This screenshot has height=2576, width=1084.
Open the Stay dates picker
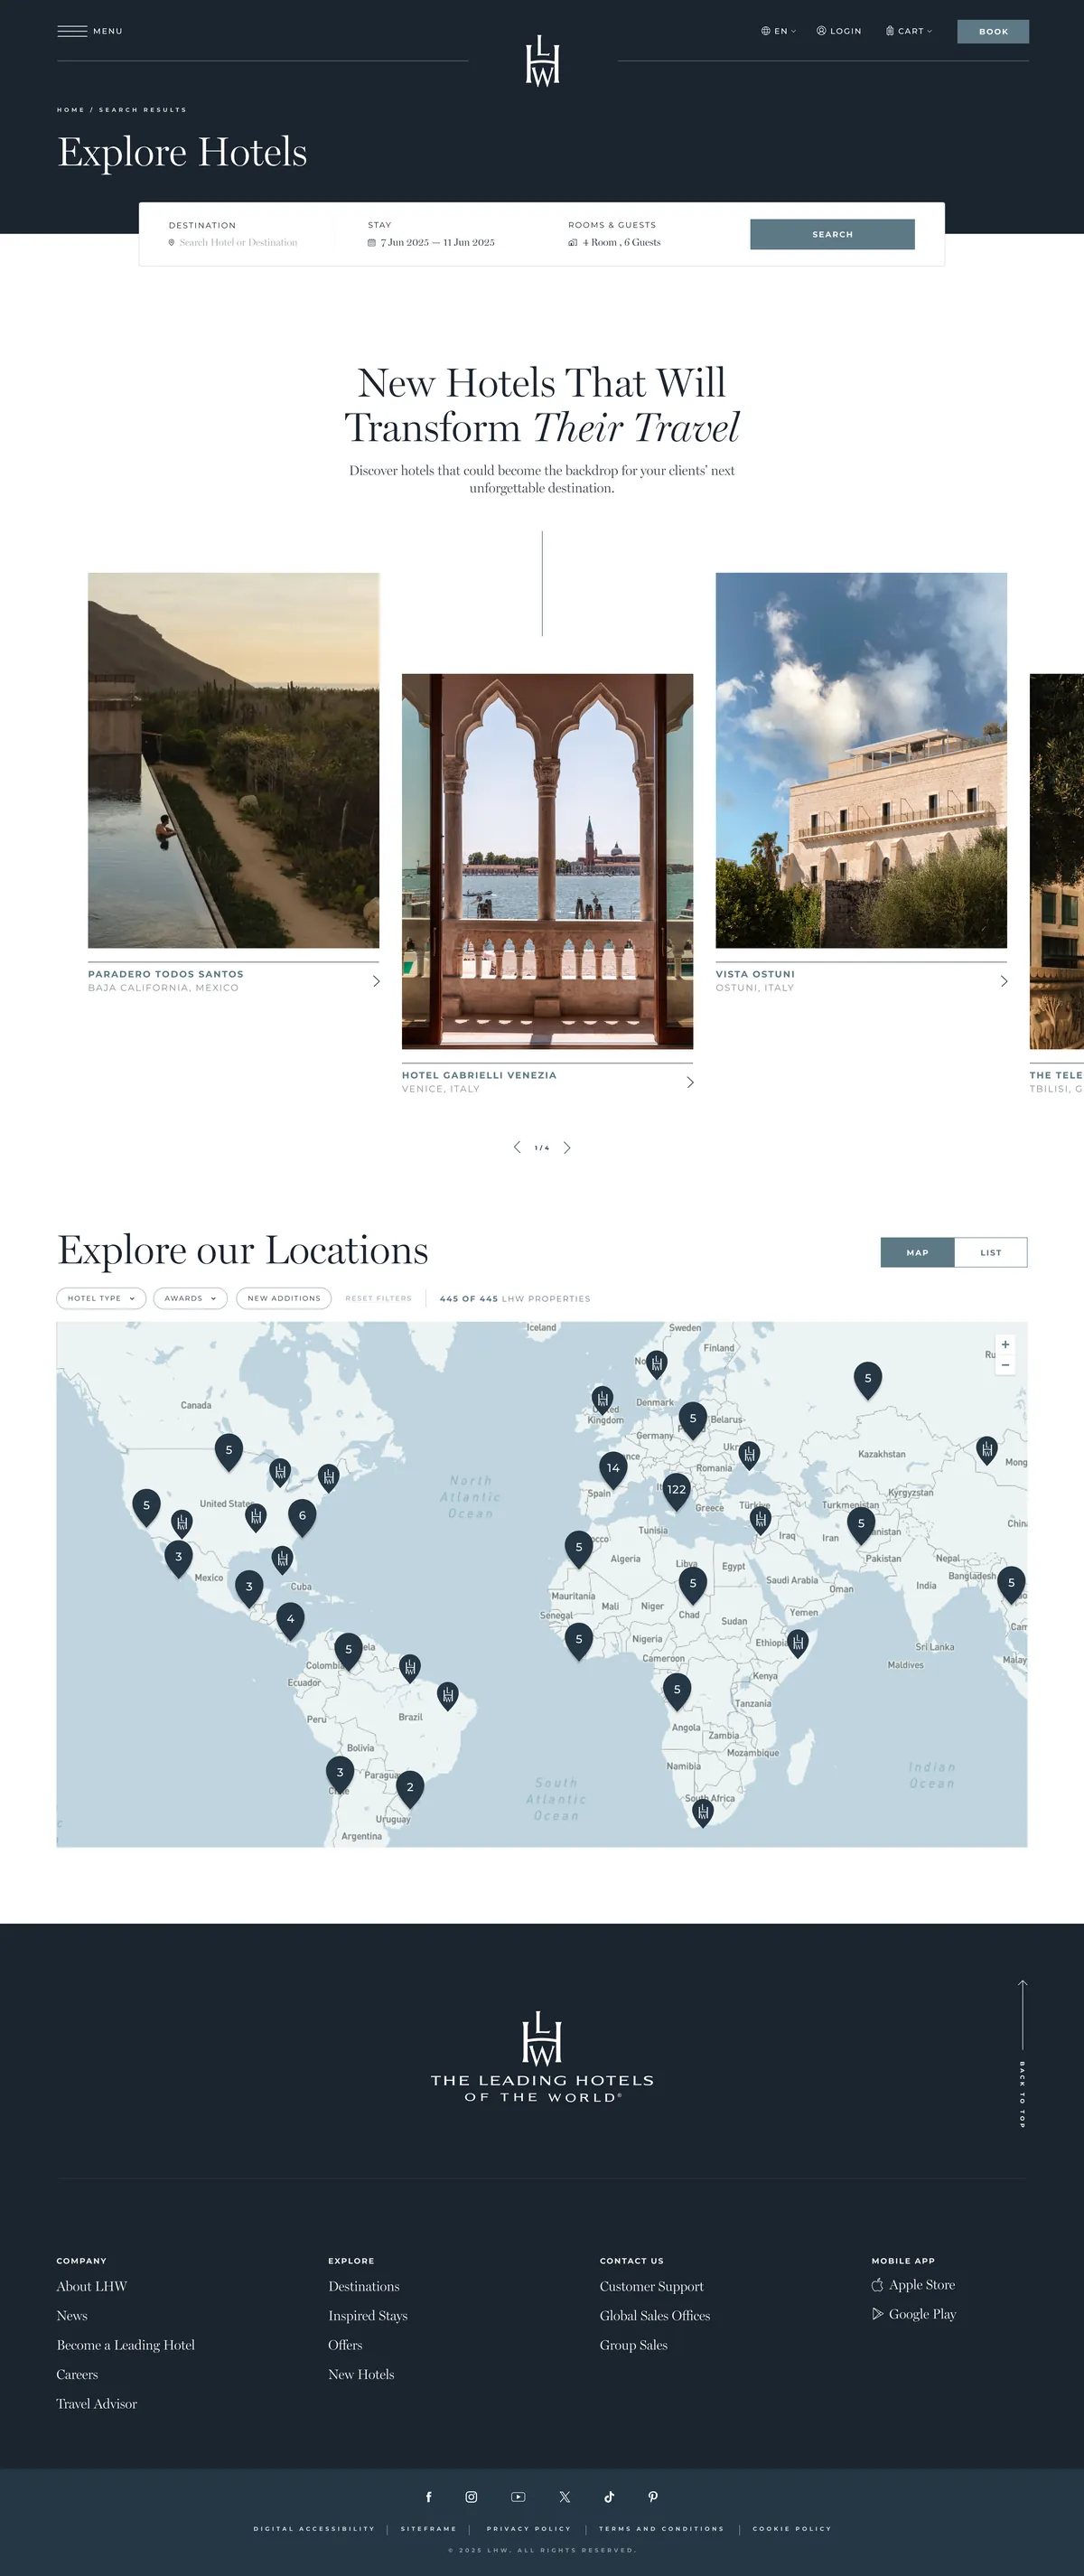coord(431,242)
